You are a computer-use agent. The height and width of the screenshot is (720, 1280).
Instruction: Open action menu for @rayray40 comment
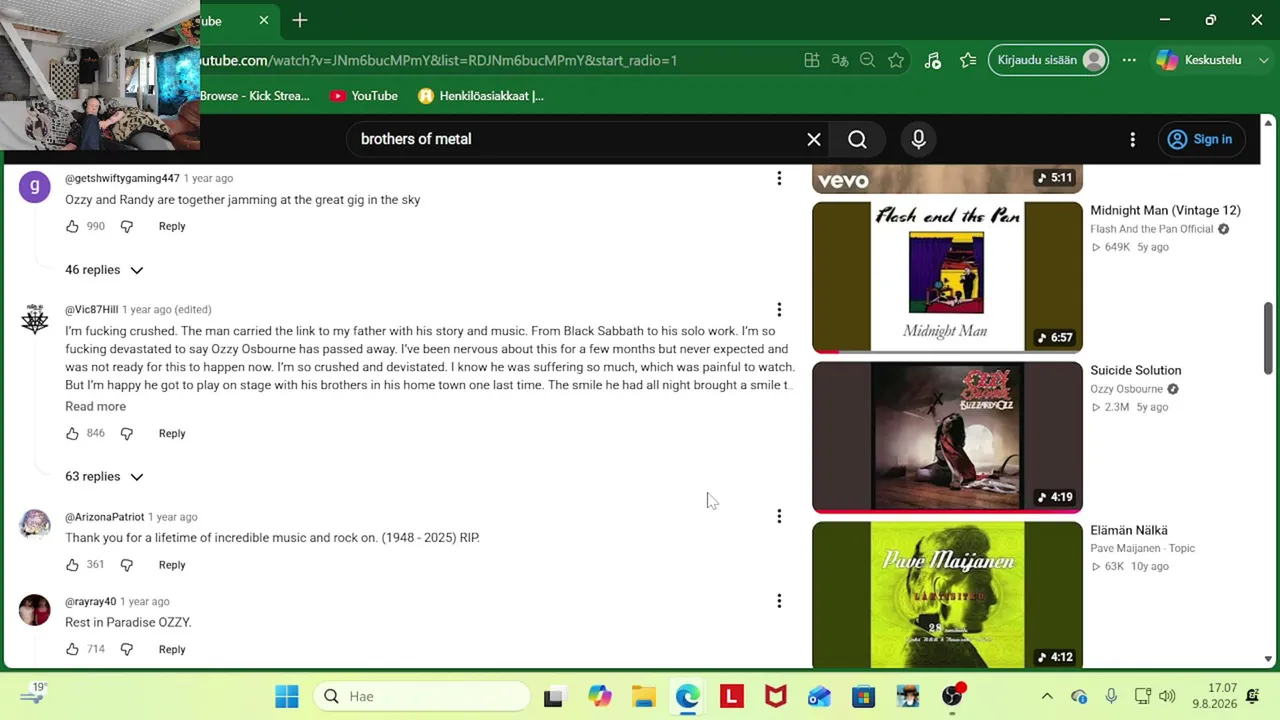pyautogui.click(x=779, y=601)
